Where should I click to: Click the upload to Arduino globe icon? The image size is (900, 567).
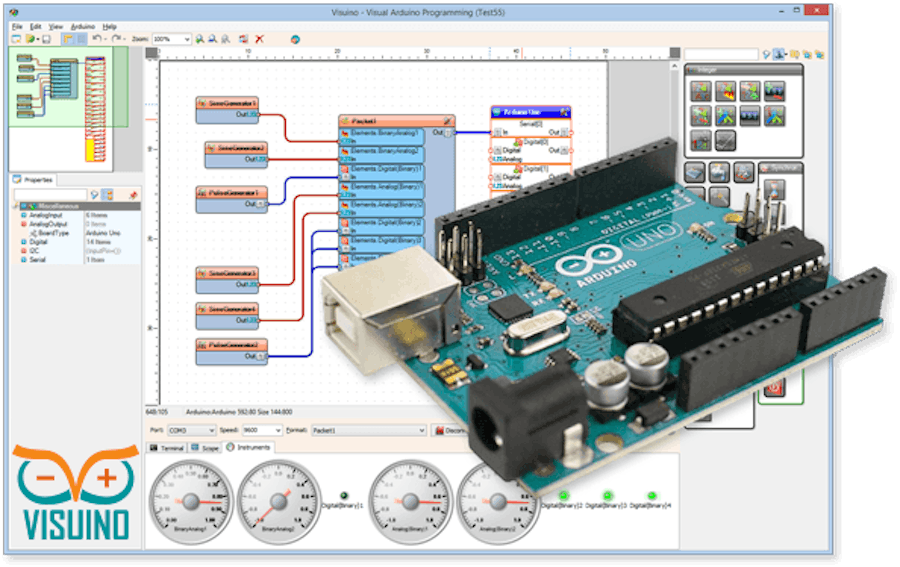pos(295,39)
